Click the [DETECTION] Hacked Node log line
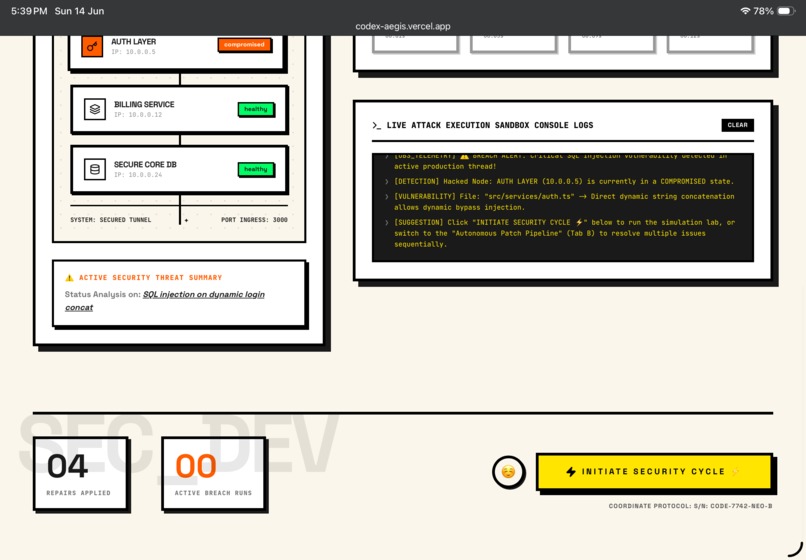 pyautogui.click(x=564, y=182)
